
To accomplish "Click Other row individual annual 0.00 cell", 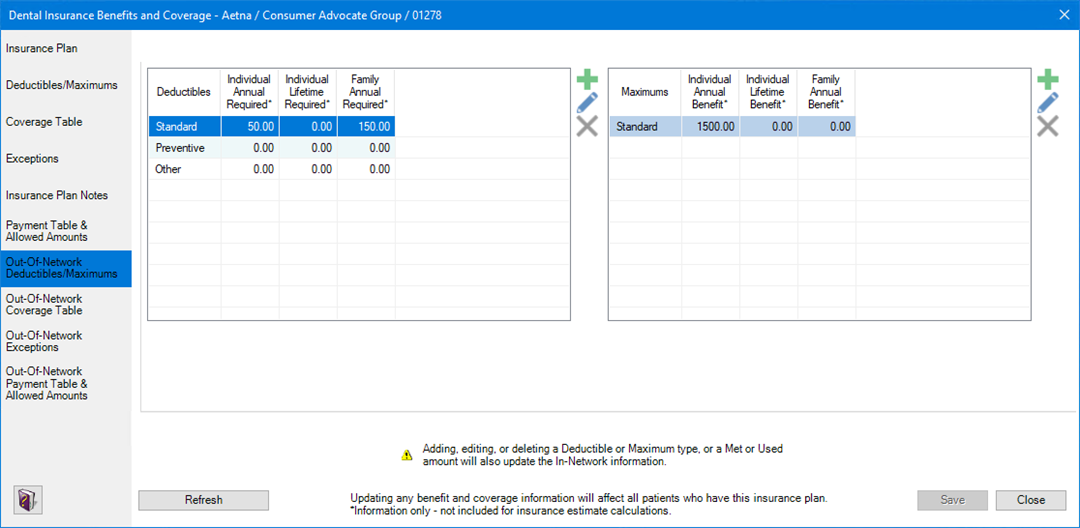I will click(x=250, y=169).
